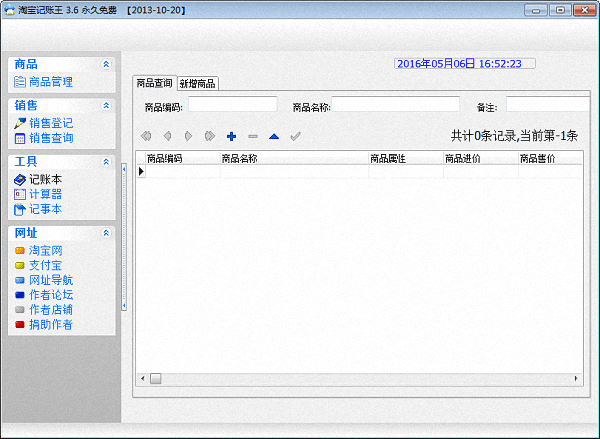
Task: Open 计算器 calculator tool
Action: 44,194
